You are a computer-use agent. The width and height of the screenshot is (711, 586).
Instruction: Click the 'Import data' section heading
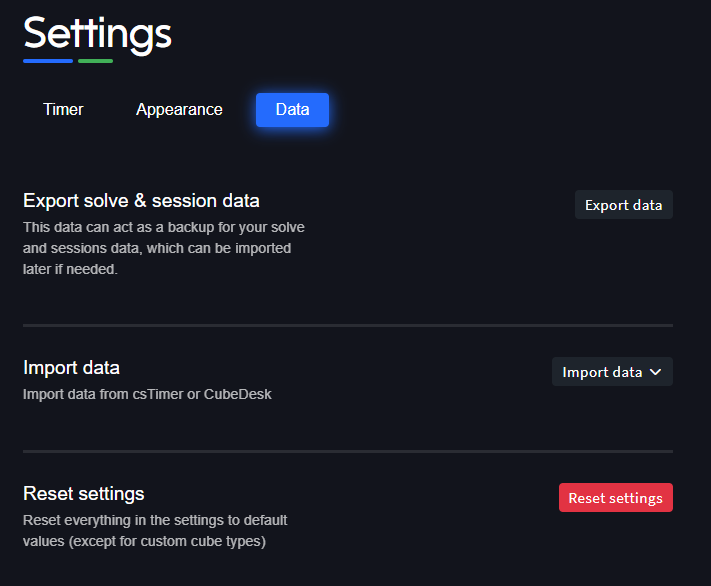[71, 367]
